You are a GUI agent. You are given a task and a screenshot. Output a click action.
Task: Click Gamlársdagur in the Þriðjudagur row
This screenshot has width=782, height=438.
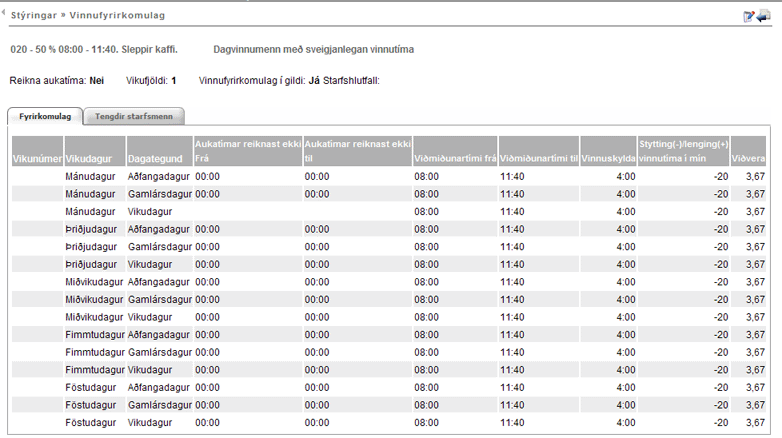(x=160, y=247)
